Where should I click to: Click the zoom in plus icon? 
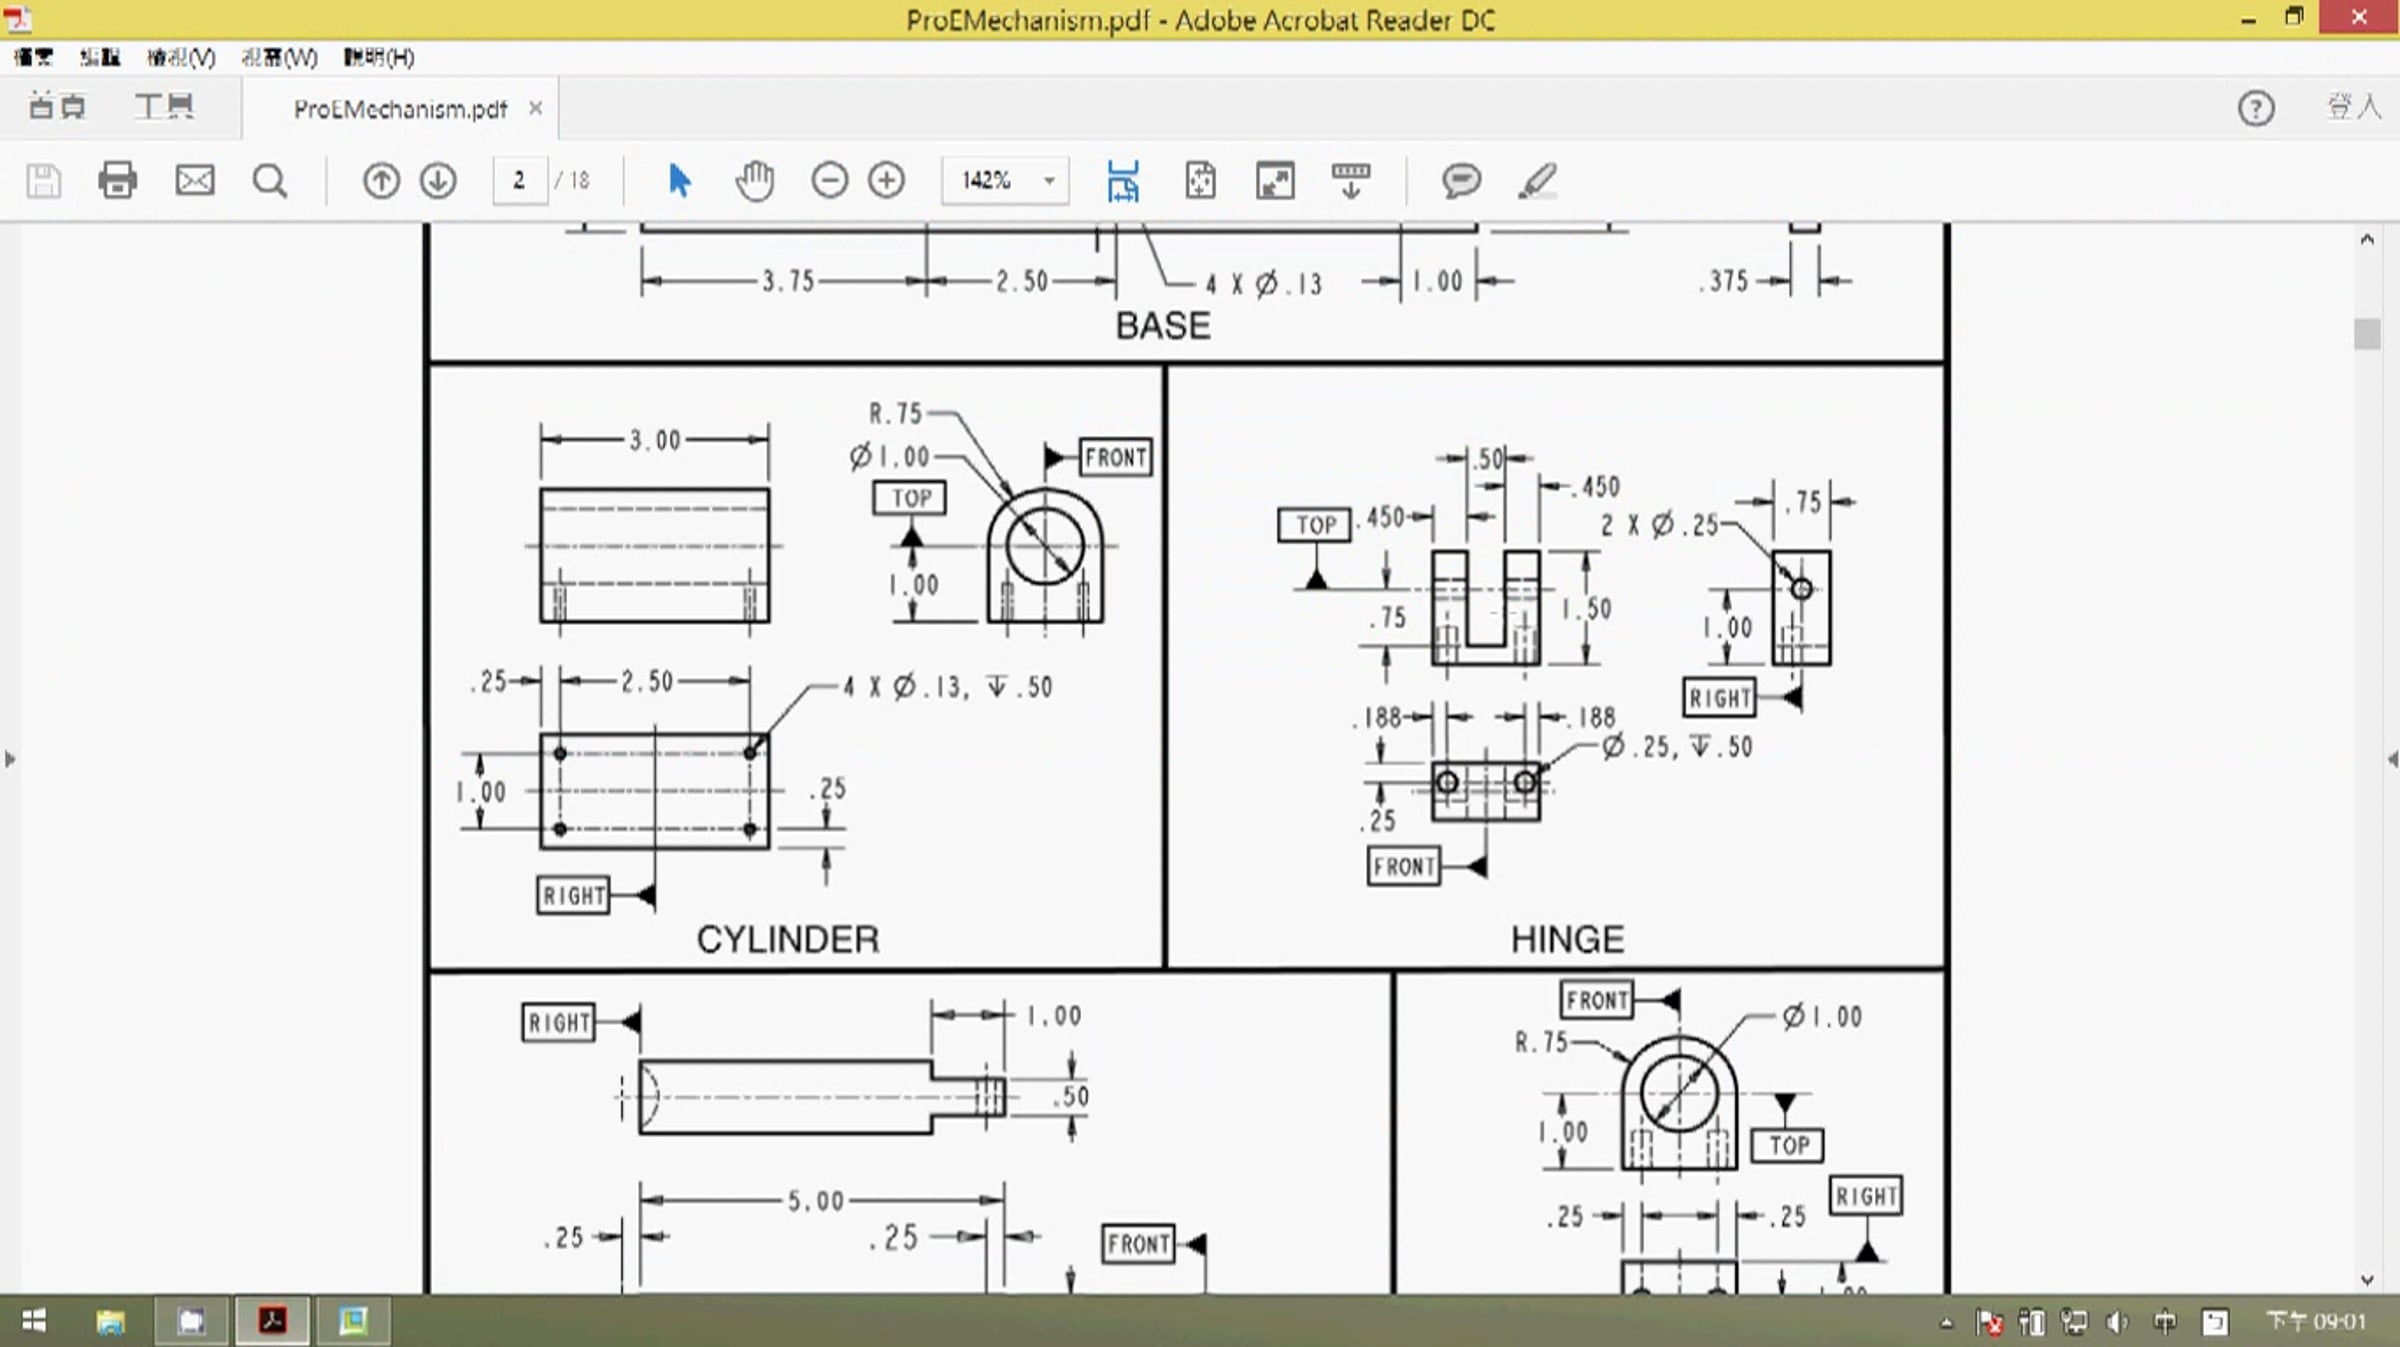pyautogui.click(x=887, y=181)
